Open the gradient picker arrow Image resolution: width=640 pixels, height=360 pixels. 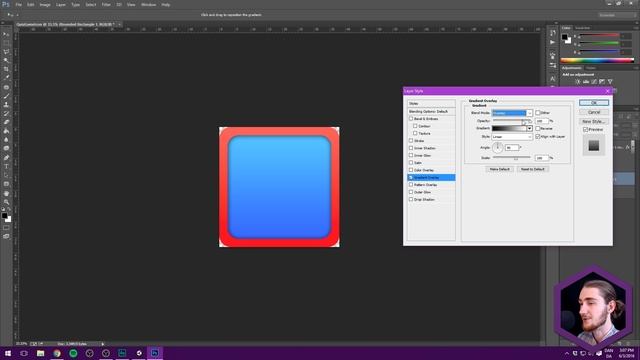[x=529, y=129]
